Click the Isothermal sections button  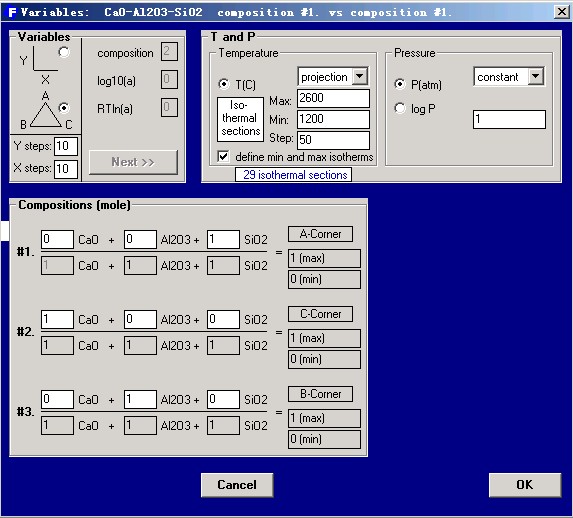click(240, 119)
